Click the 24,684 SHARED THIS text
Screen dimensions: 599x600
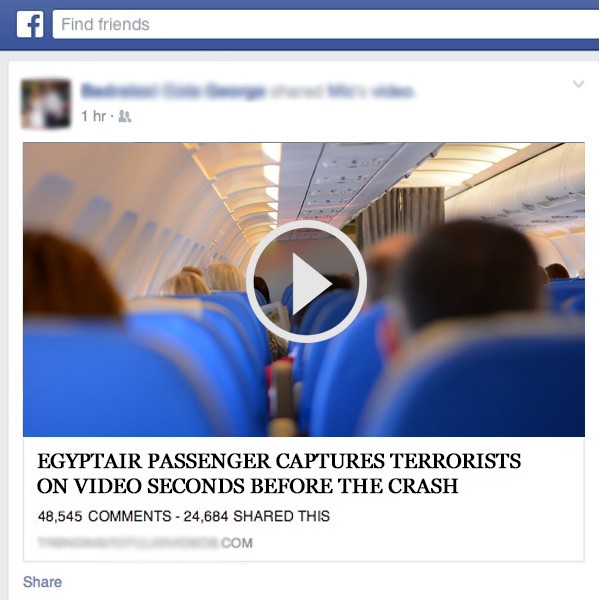click(256, 516)
